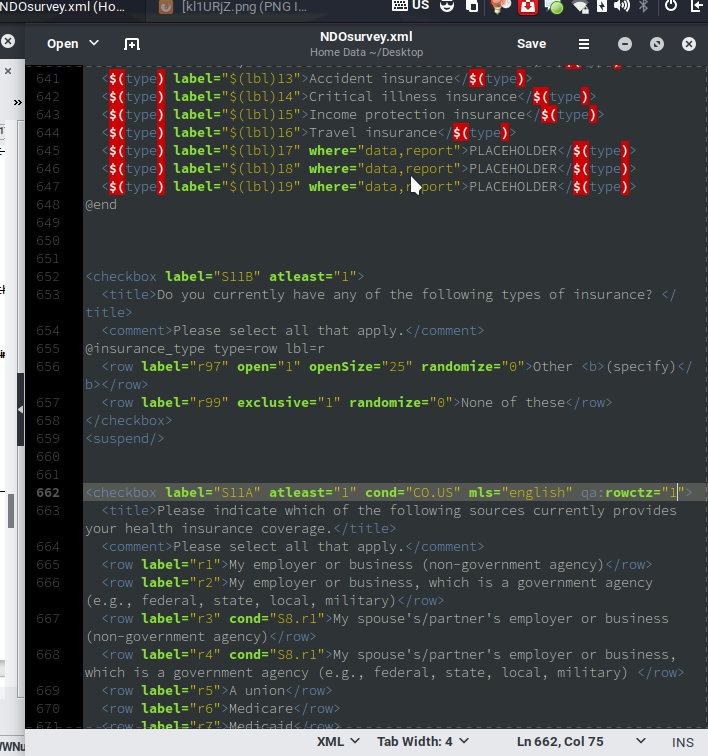708x756 pixels.
Task: Click "@insurance_type type=row lbl=r" line
Action: pos(204,348)
